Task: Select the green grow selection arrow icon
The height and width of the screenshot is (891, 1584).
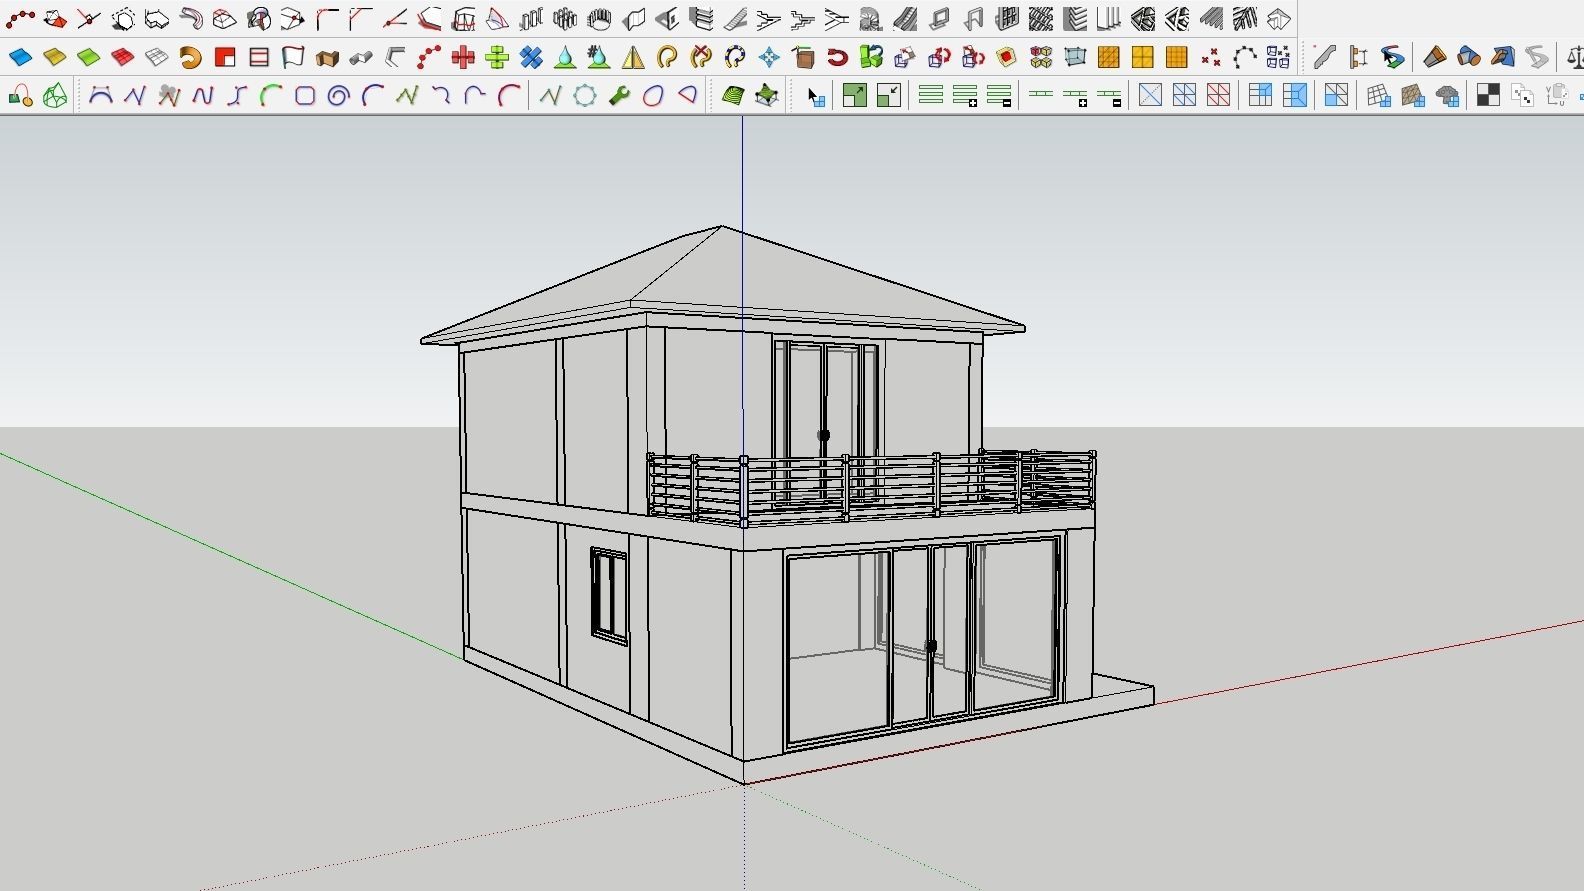Action: (x=855, y=96)
